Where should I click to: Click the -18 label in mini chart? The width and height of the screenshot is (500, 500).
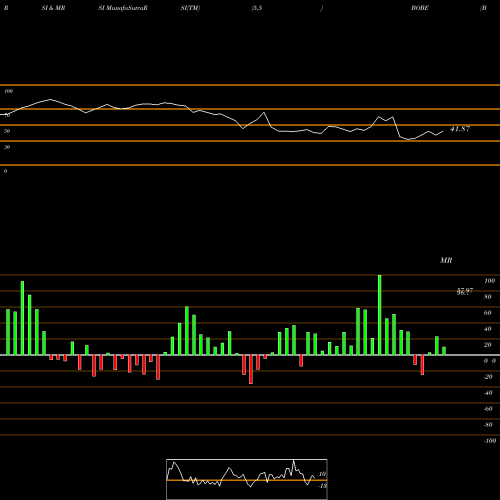(x=322, y=486)
